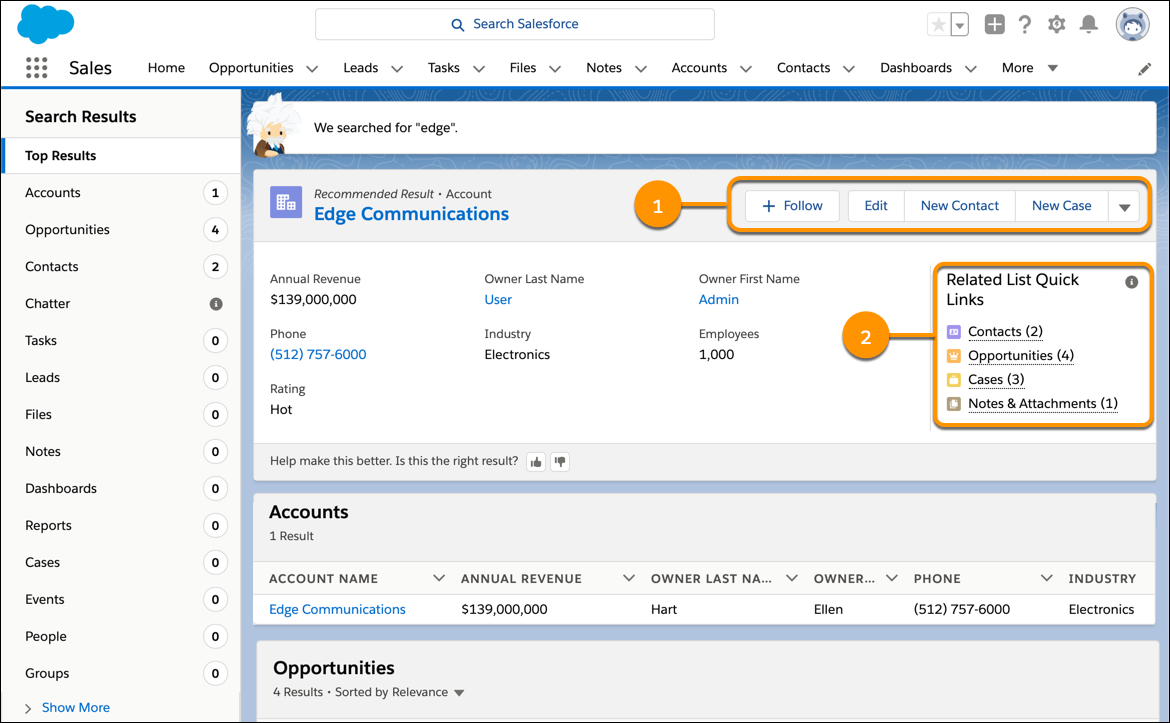Open the Accounts navigation tab

click(699, 68)
